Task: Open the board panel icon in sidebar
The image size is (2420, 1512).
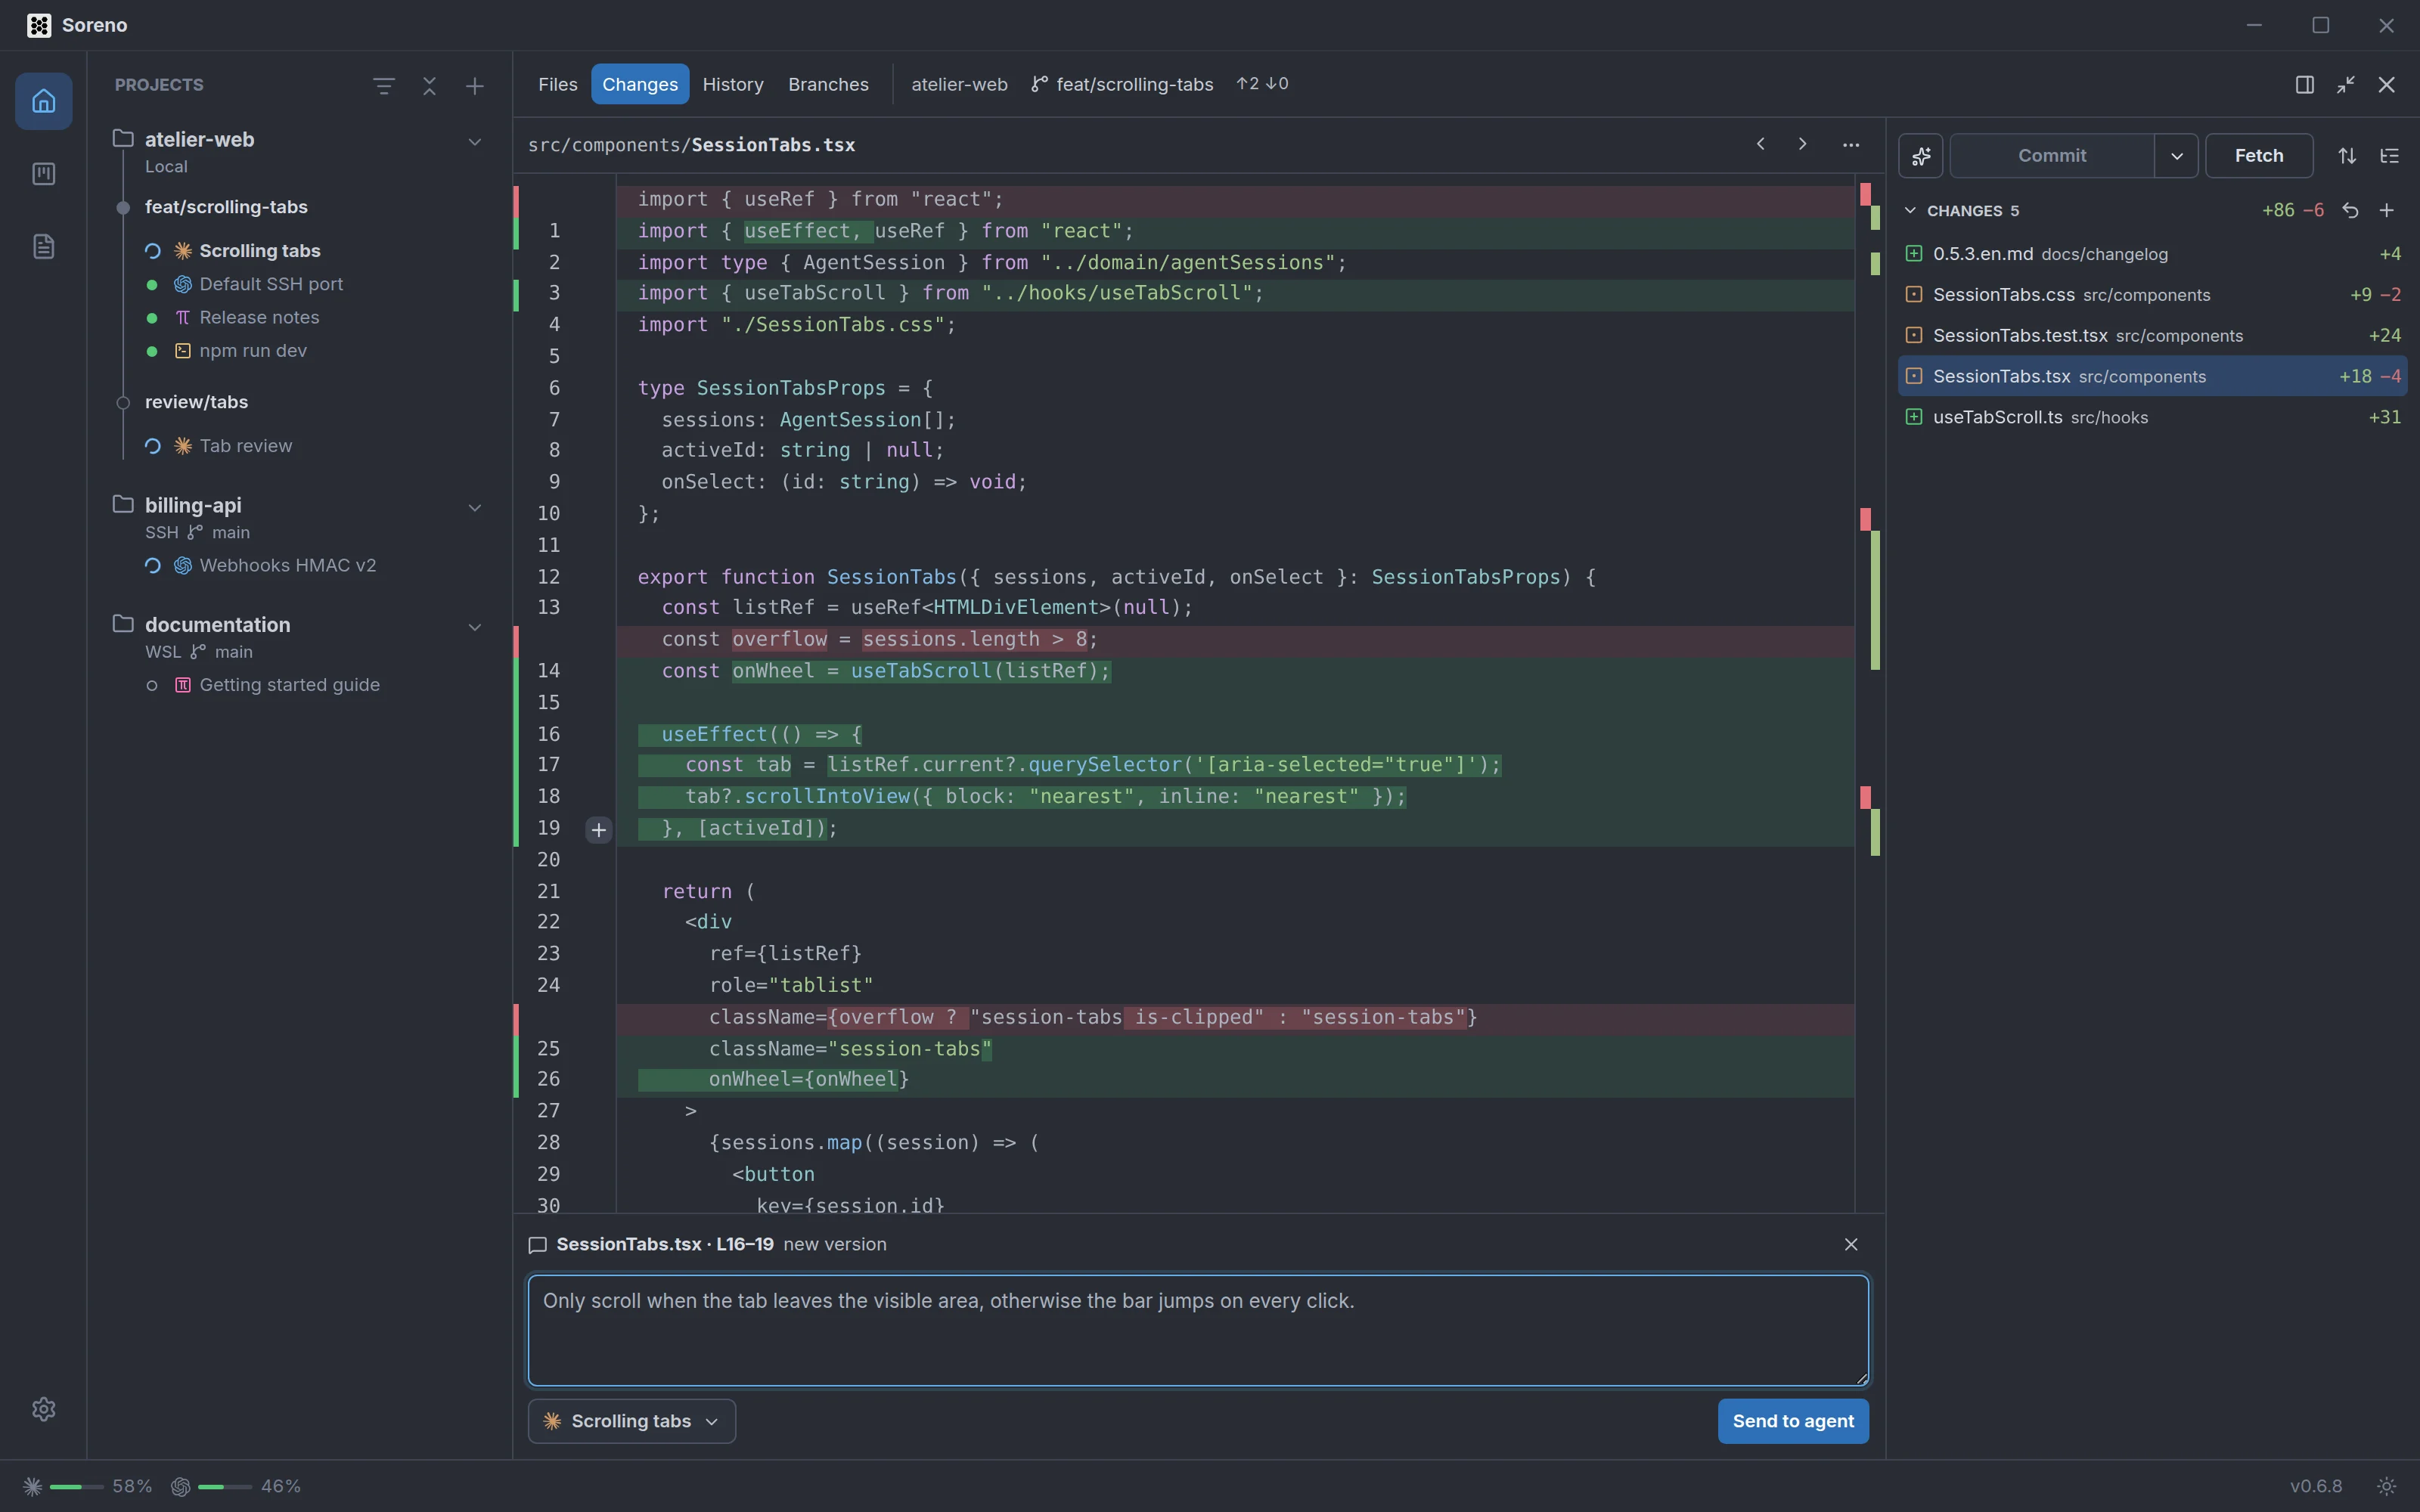Action: (x=43, y=174)
